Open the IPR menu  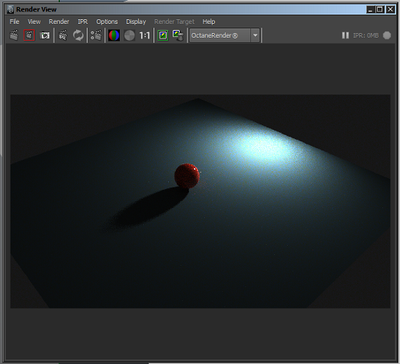pyautogui.click(x=83, y=22)
